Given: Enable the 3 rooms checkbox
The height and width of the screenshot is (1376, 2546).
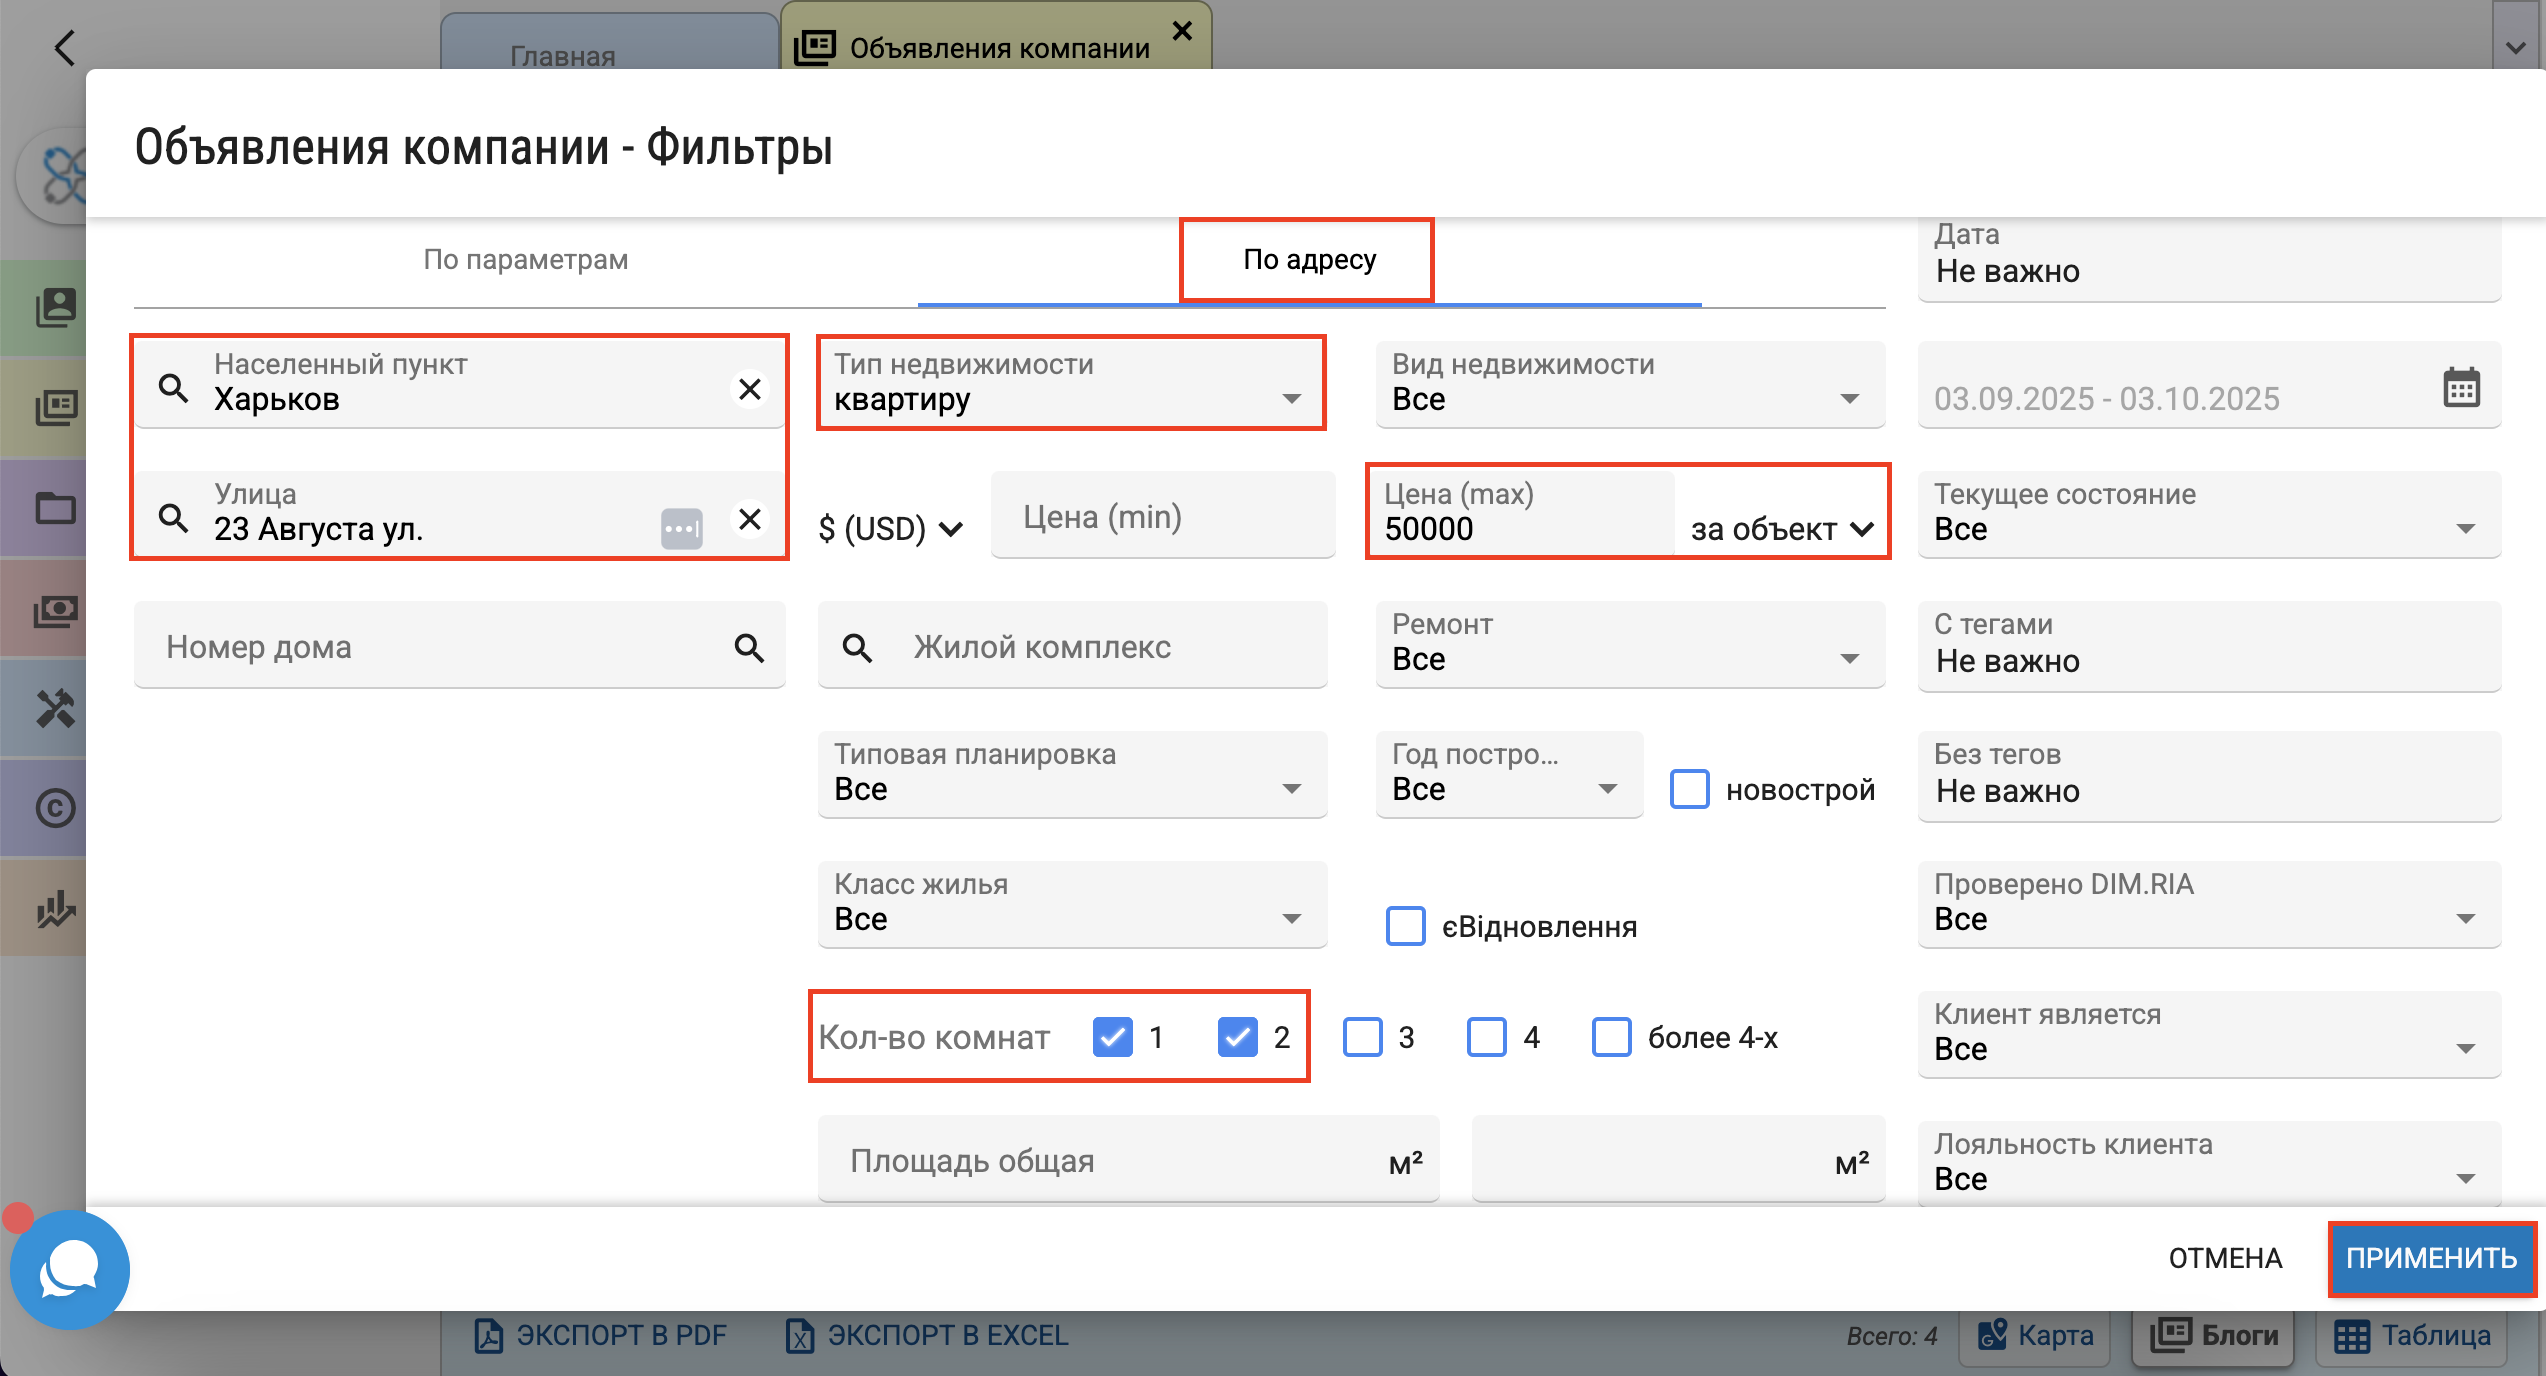Looking at the screenshot, I should [x=1362, y=1037].
